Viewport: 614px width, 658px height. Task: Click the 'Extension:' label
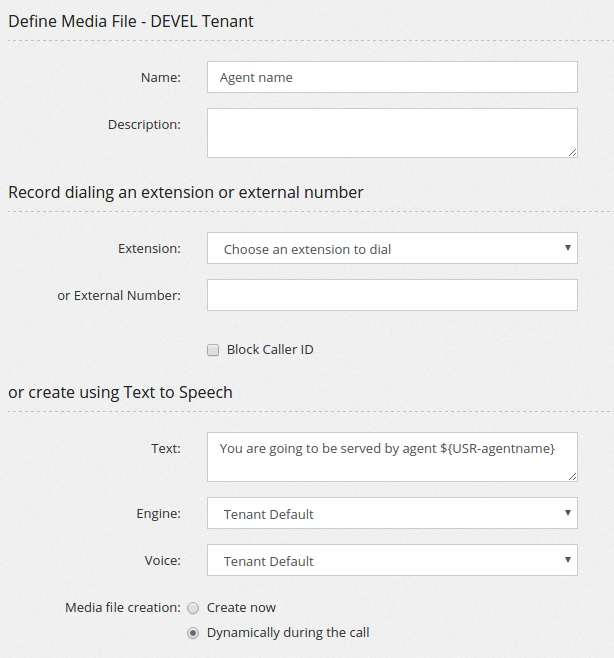(x=149, y=248)
